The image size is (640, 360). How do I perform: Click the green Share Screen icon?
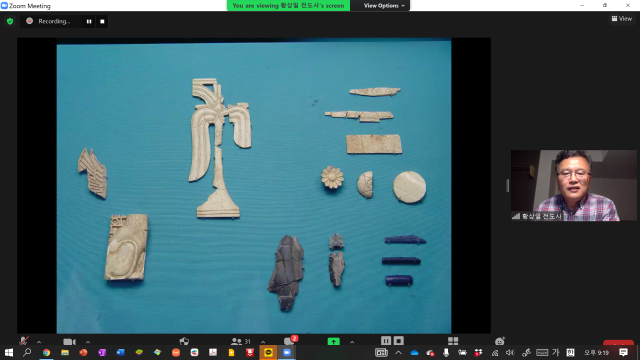click(x=333, y=342)
